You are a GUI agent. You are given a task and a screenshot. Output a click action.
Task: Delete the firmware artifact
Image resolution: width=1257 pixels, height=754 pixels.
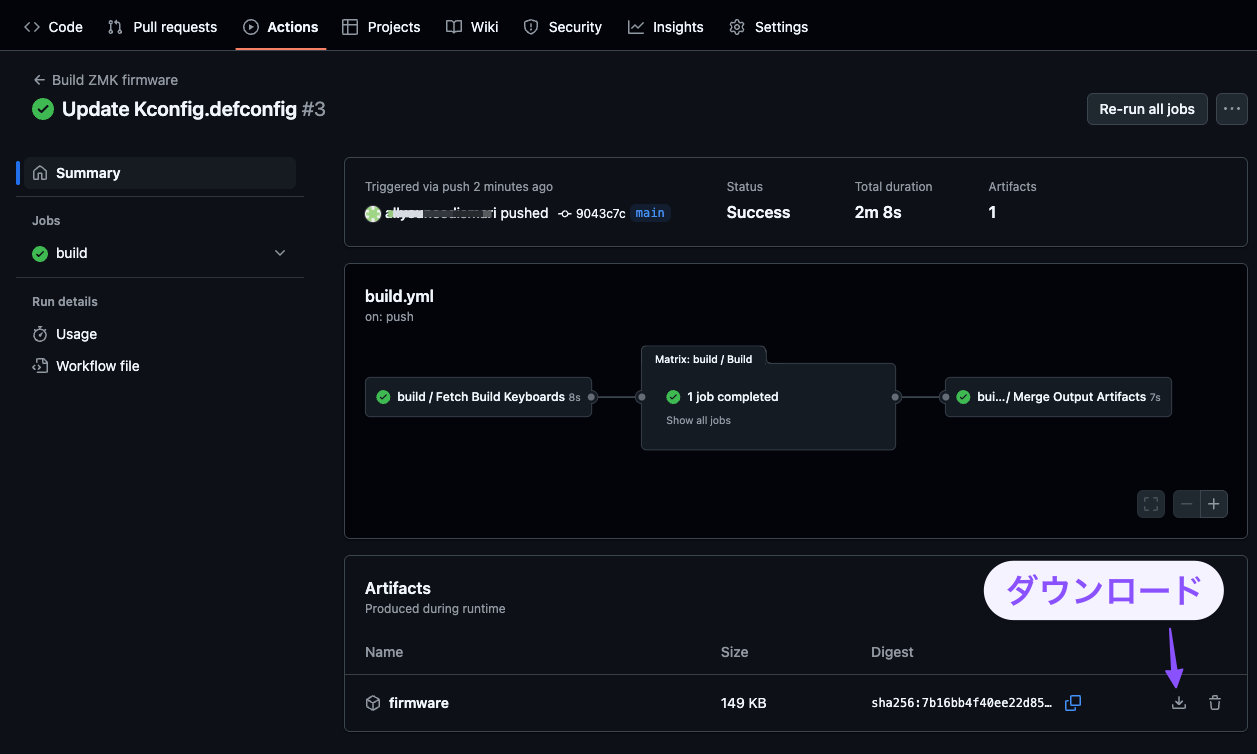pos(1215,703)
